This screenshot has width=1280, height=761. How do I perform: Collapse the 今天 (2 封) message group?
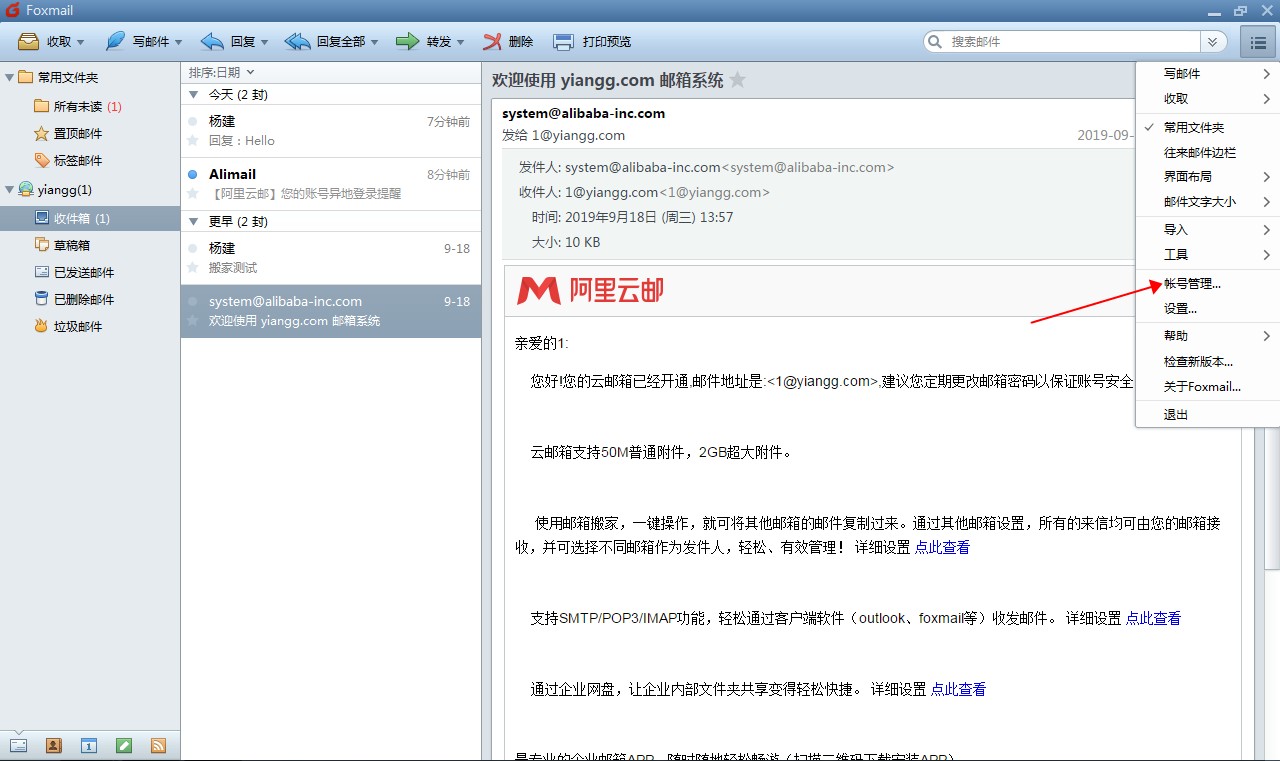coord(193,94)
